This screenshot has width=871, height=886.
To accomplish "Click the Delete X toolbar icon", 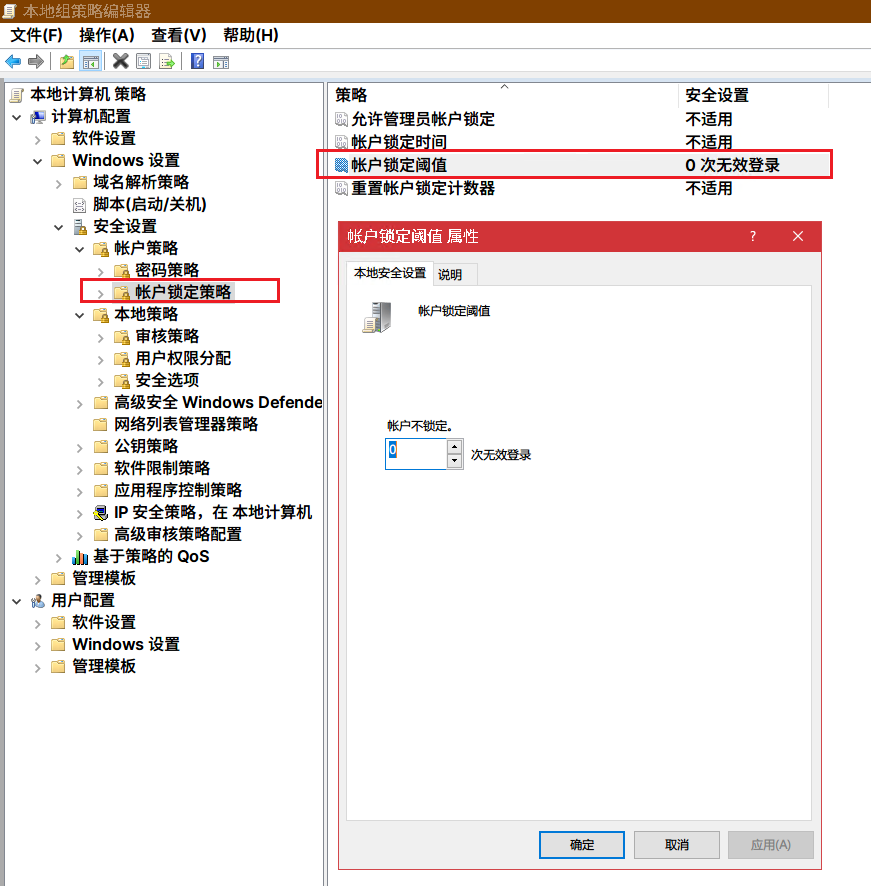I will 120,61.
